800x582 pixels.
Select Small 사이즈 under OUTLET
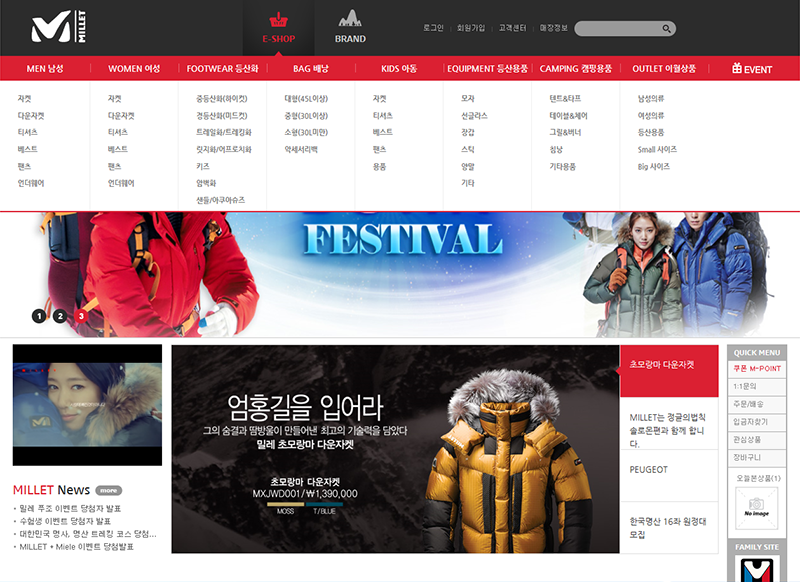coord(657,149)
